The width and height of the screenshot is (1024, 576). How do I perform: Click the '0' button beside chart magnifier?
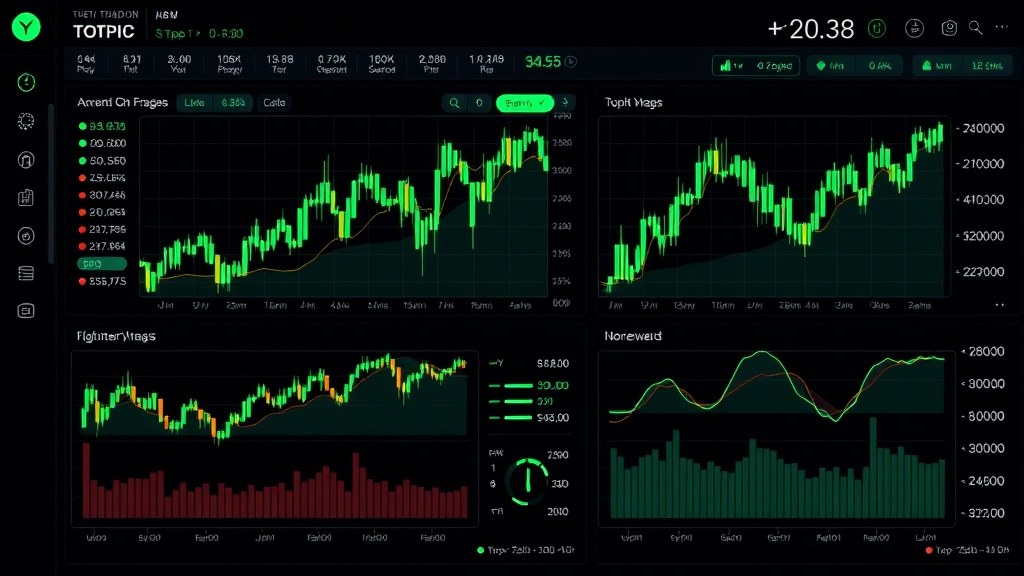coord(479,103)
